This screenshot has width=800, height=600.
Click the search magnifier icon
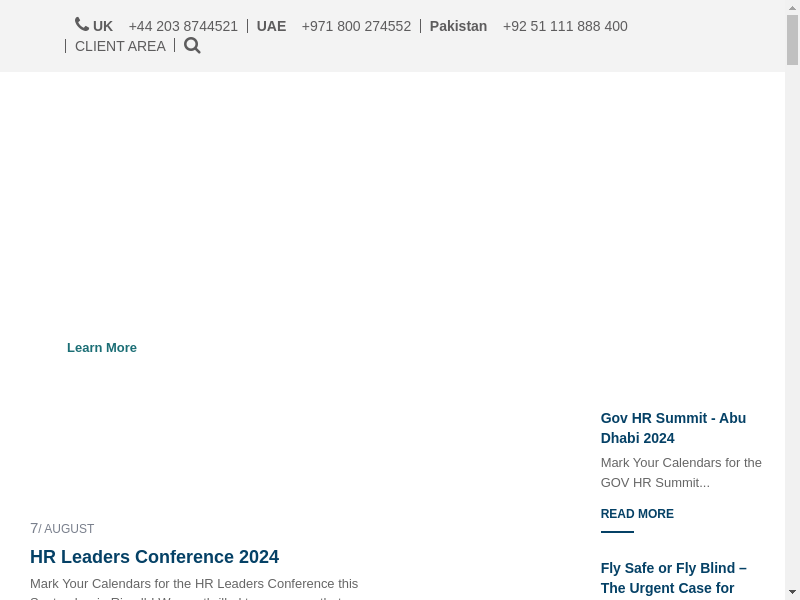pos(192,46)
